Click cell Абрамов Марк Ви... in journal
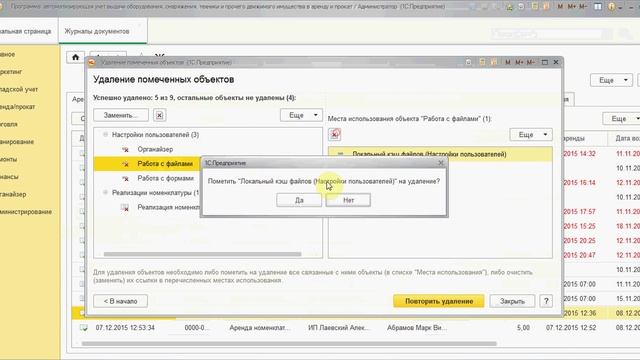Viewport: 640px width, 360px height. click(x=417, y=327)
